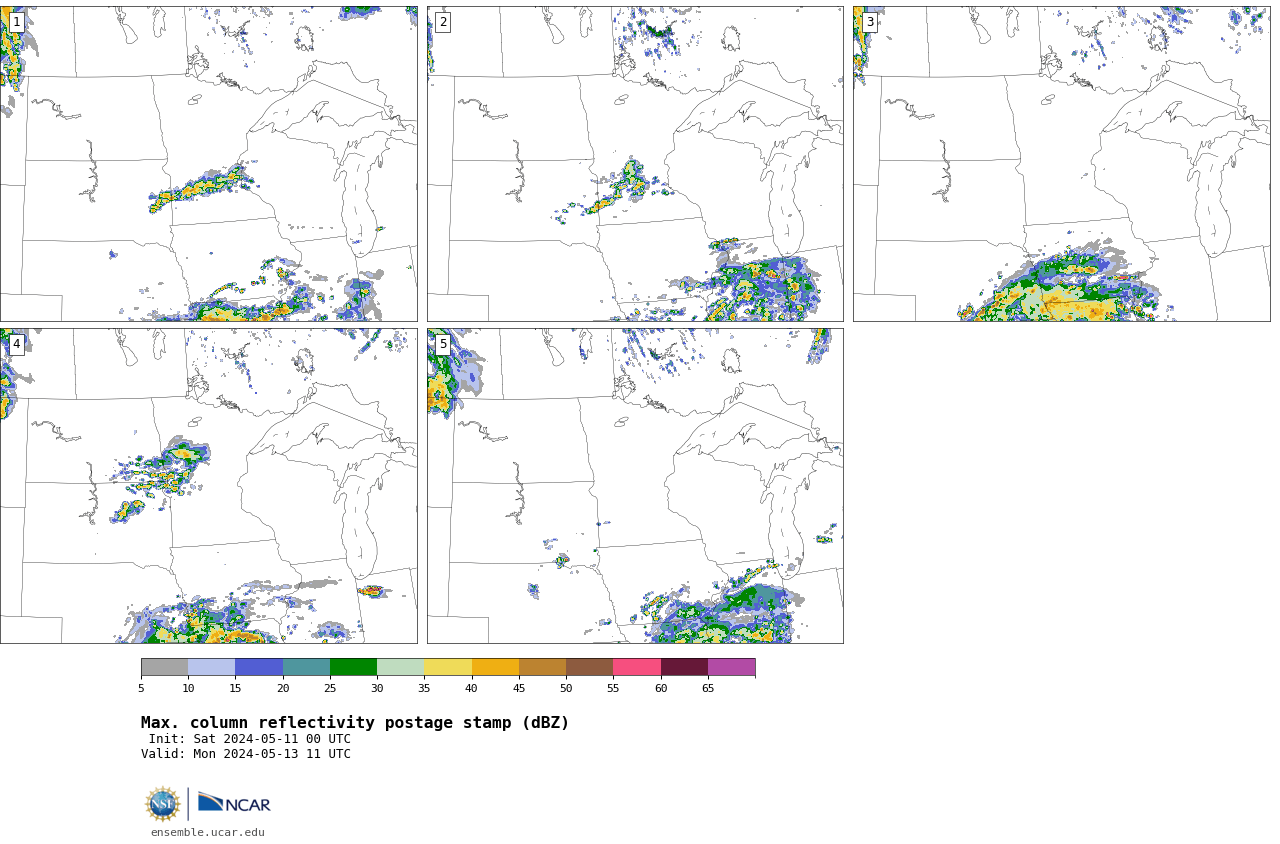1280x844 pixels.
Task: Click the teal 20-25 dBZ swatch
Action: coord(306,667)
